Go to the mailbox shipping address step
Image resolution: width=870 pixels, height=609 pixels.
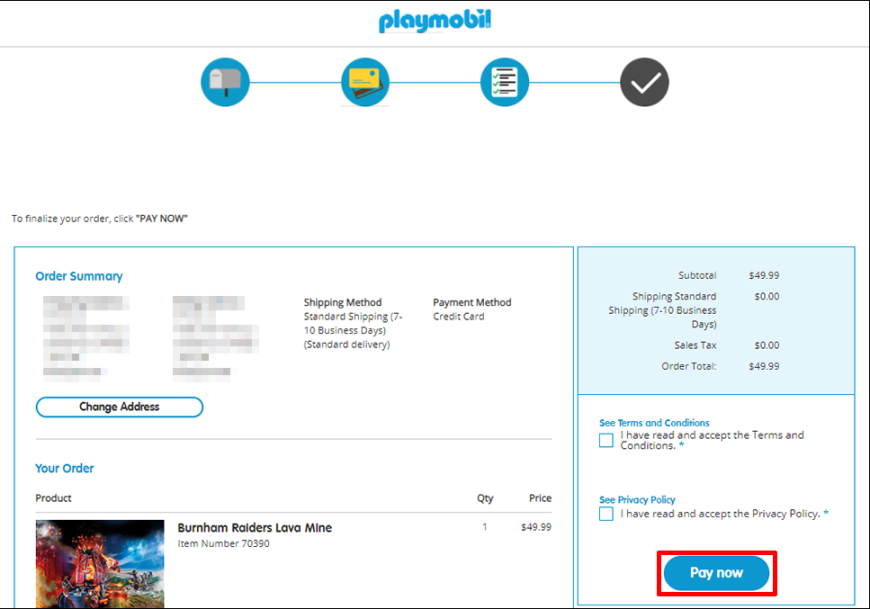225,82
